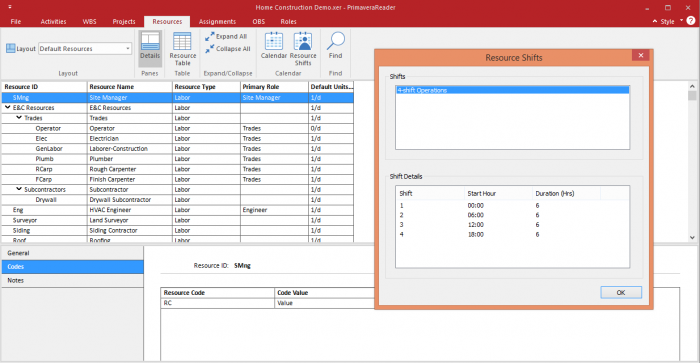Click the Duration (Hrs) column header
Image resolution: width=700 pixels, height=363 pixels.
pos(566,193)
